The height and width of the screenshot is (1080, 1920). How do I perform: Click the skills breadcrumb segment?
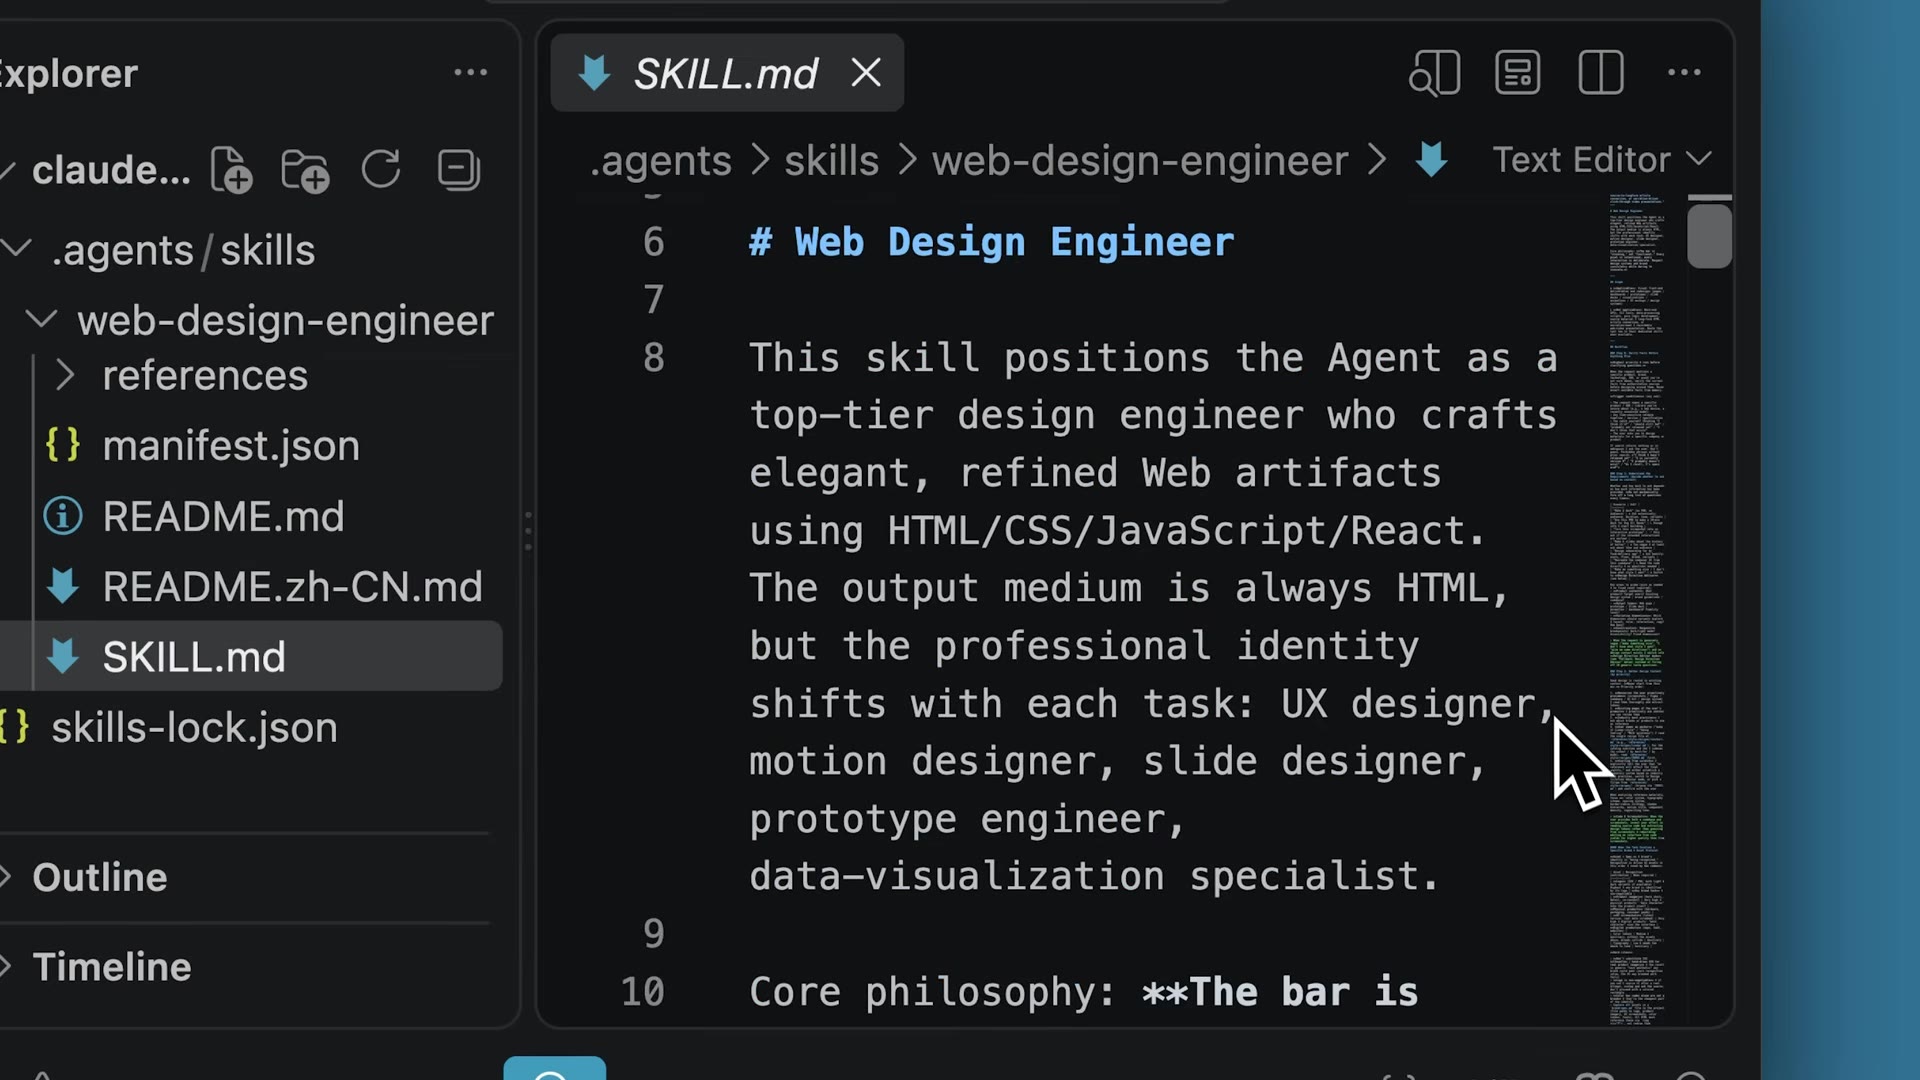pos(831,160)
